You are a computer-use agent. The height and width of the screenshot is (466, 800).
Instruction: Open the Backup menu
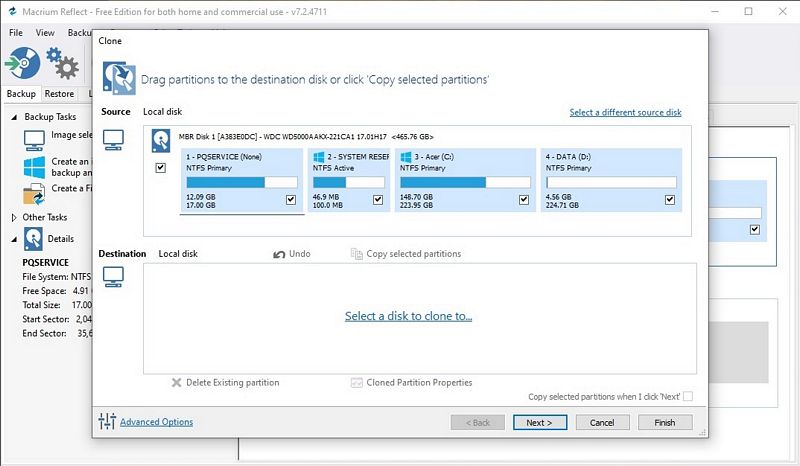click(80, 33)
